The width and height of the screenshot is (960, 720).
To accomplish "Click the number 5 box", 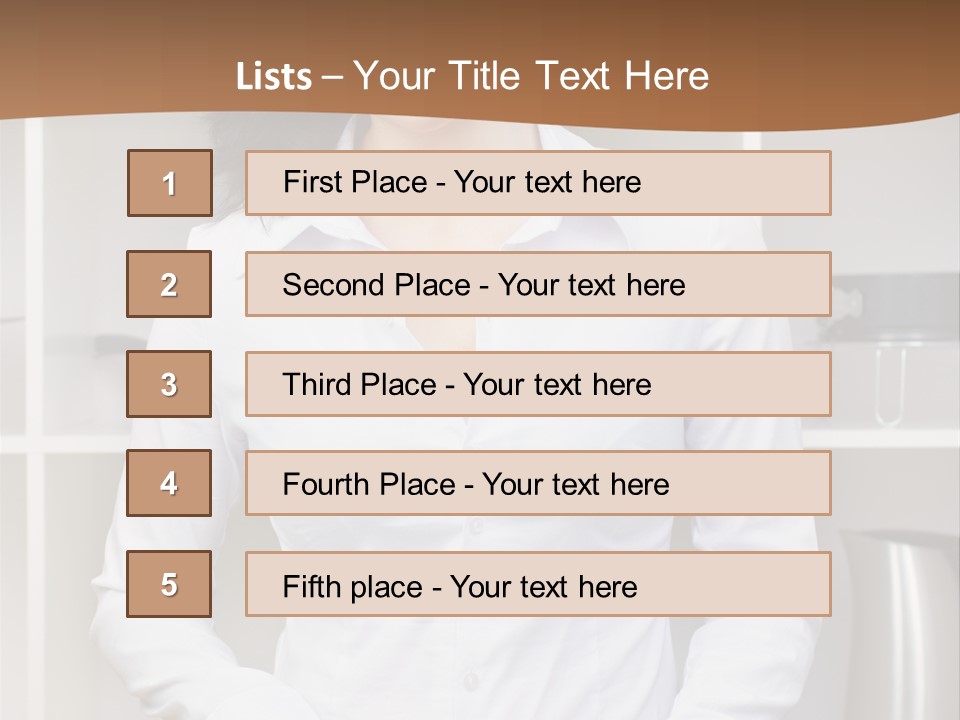I will pyautogui.click(x=169, y=584).
